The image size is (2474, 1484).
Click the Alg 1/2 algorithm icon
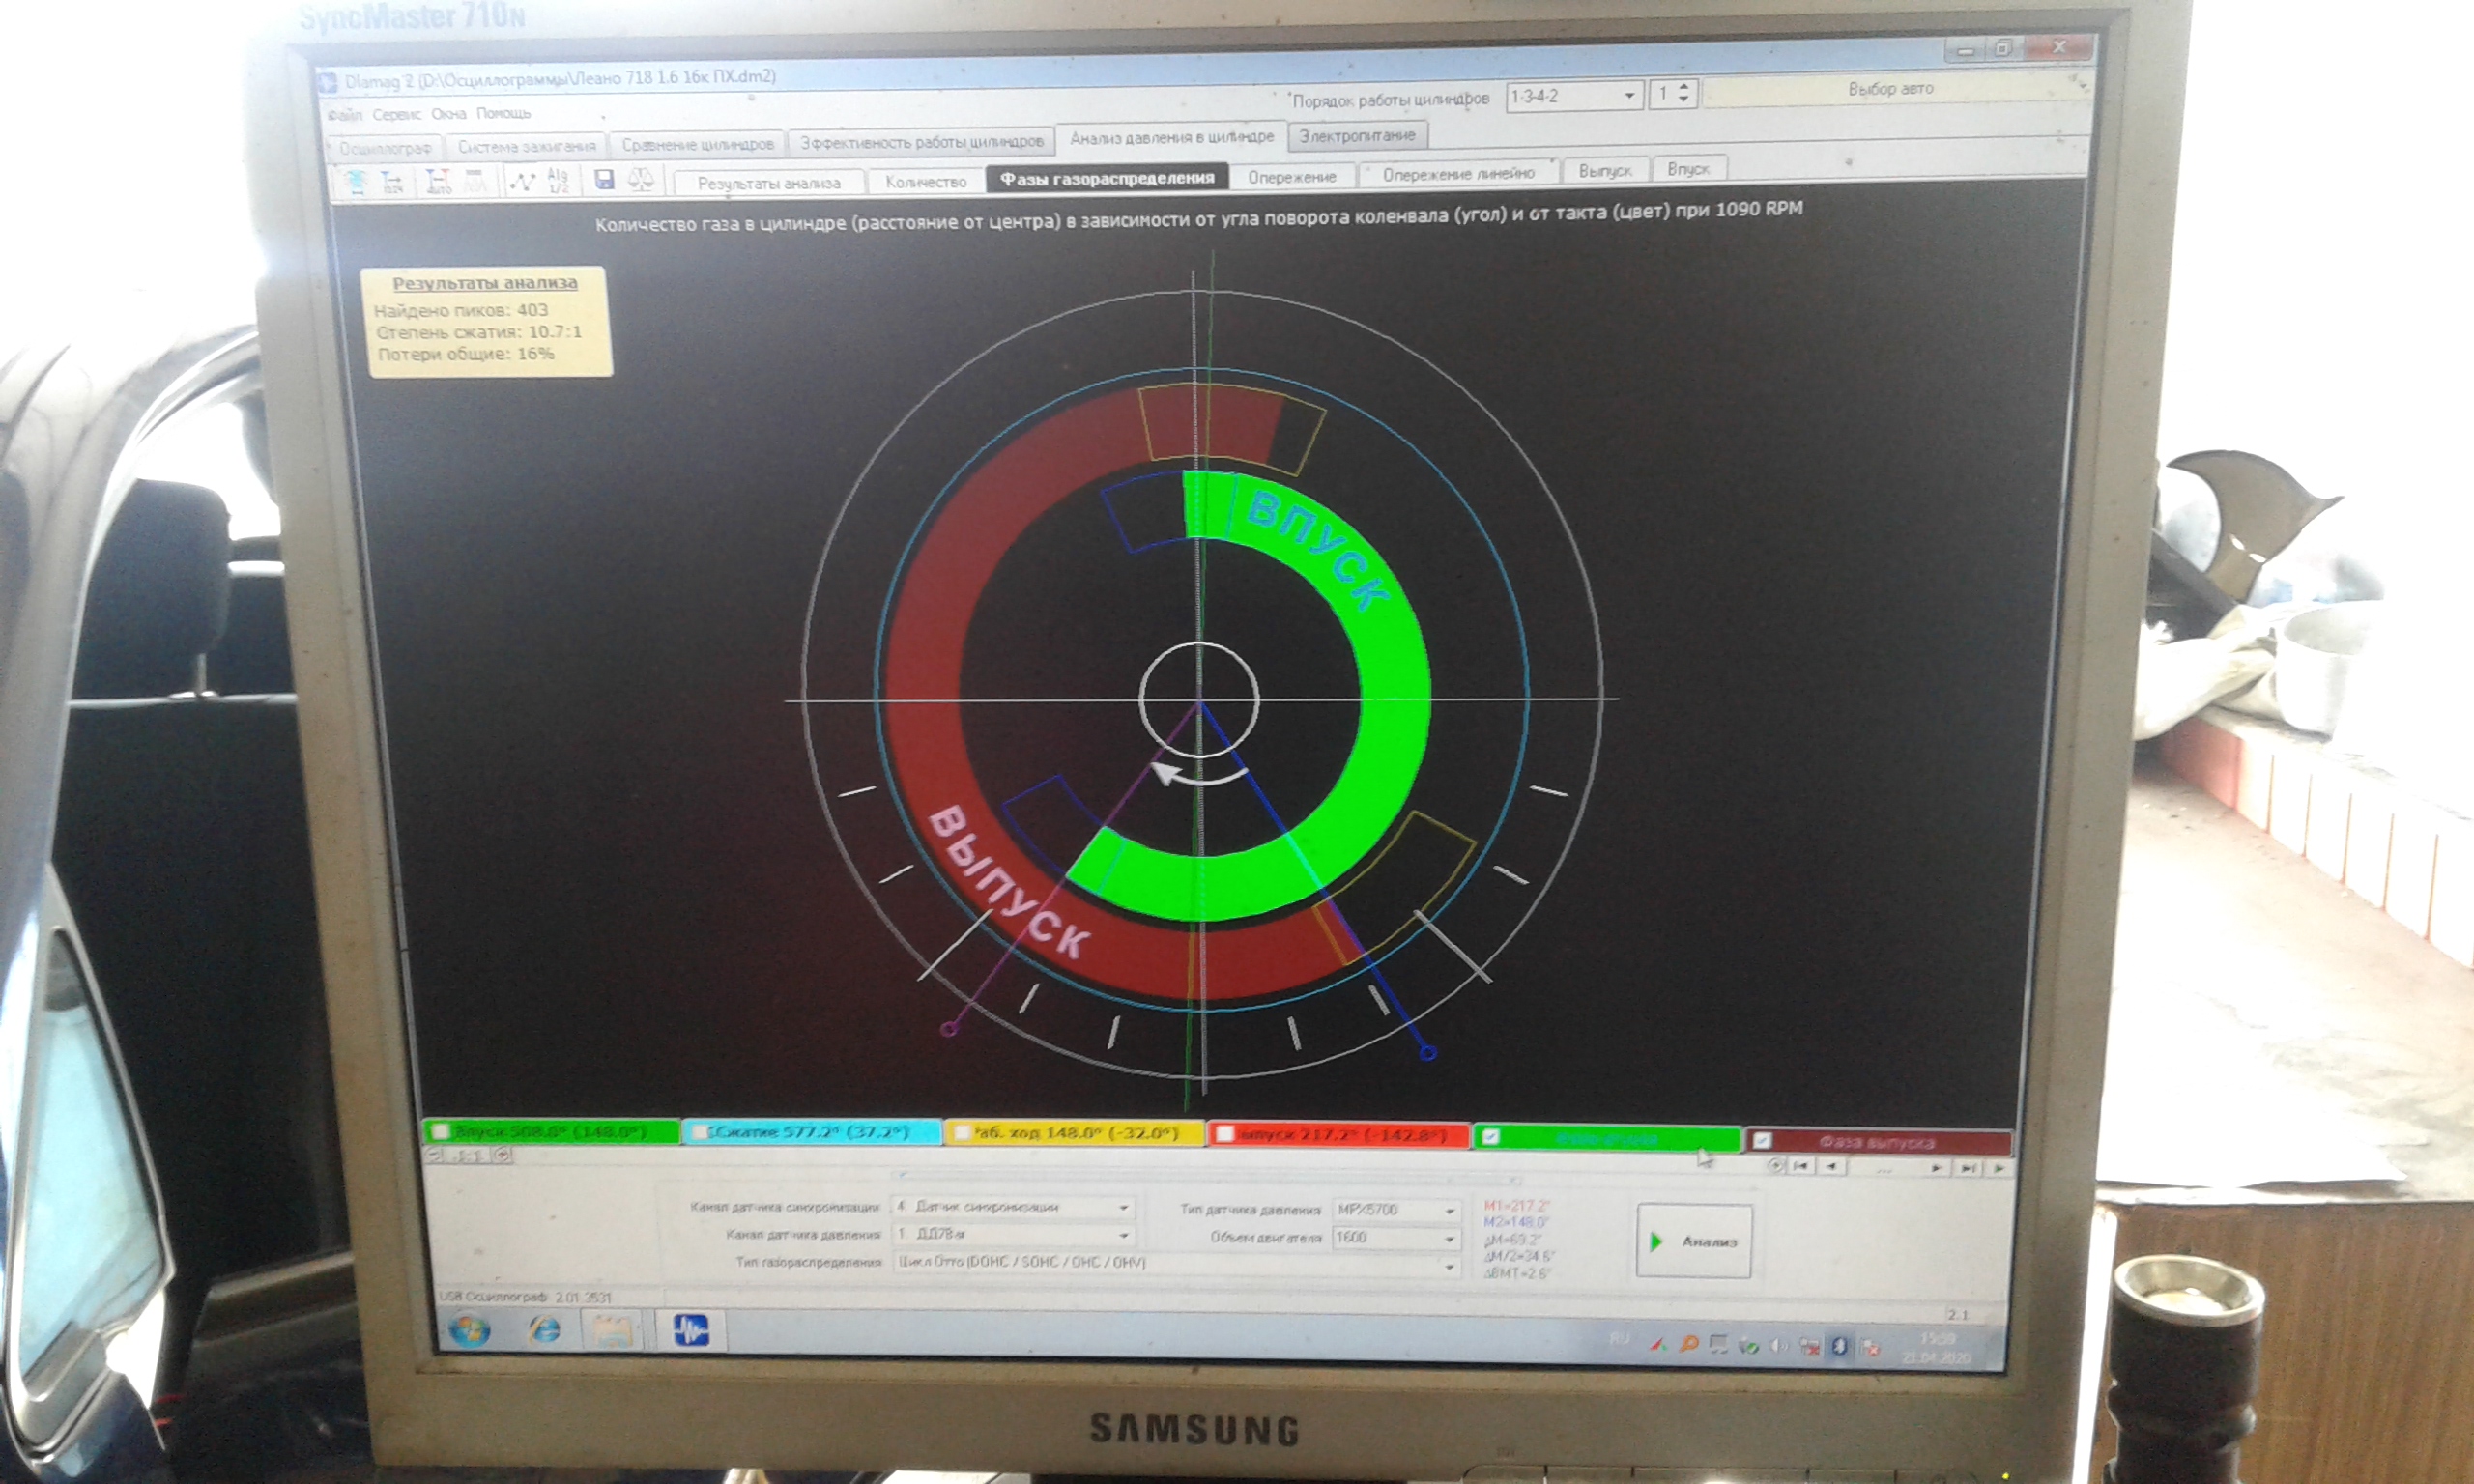tap(558, 181)
